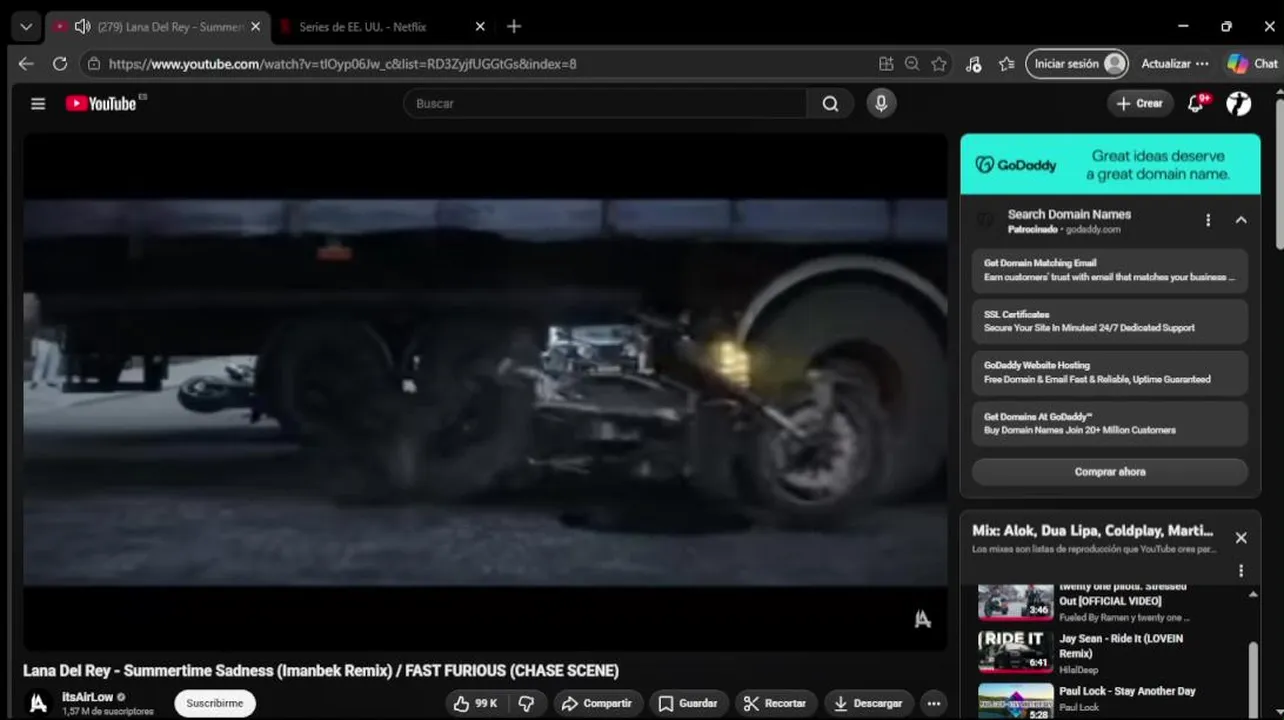Click the search magnifier button
This screenshot has width=1284, height=720.
(830, 103)
